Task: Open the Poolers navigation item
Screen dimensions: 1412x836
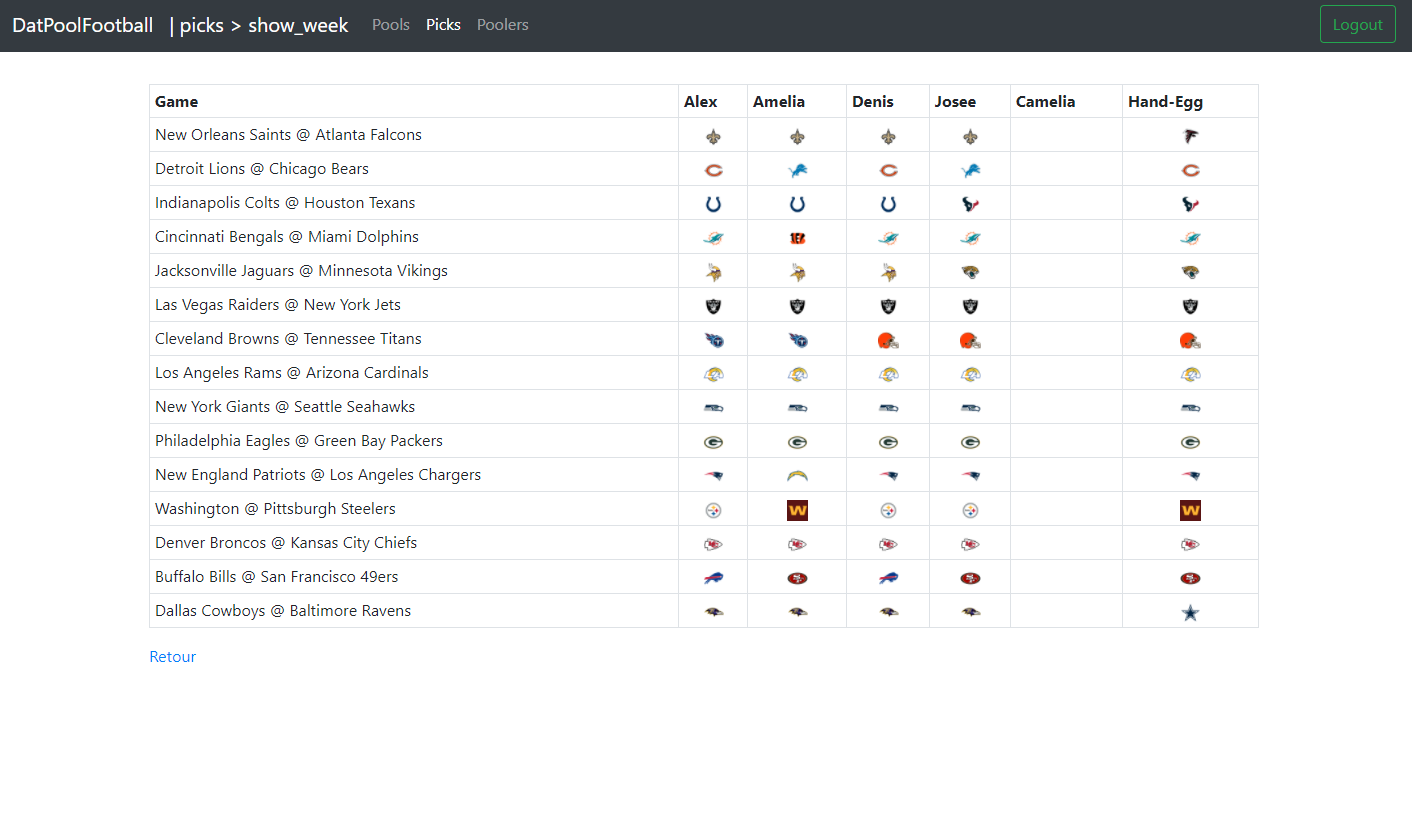Action: click(503, 24)
